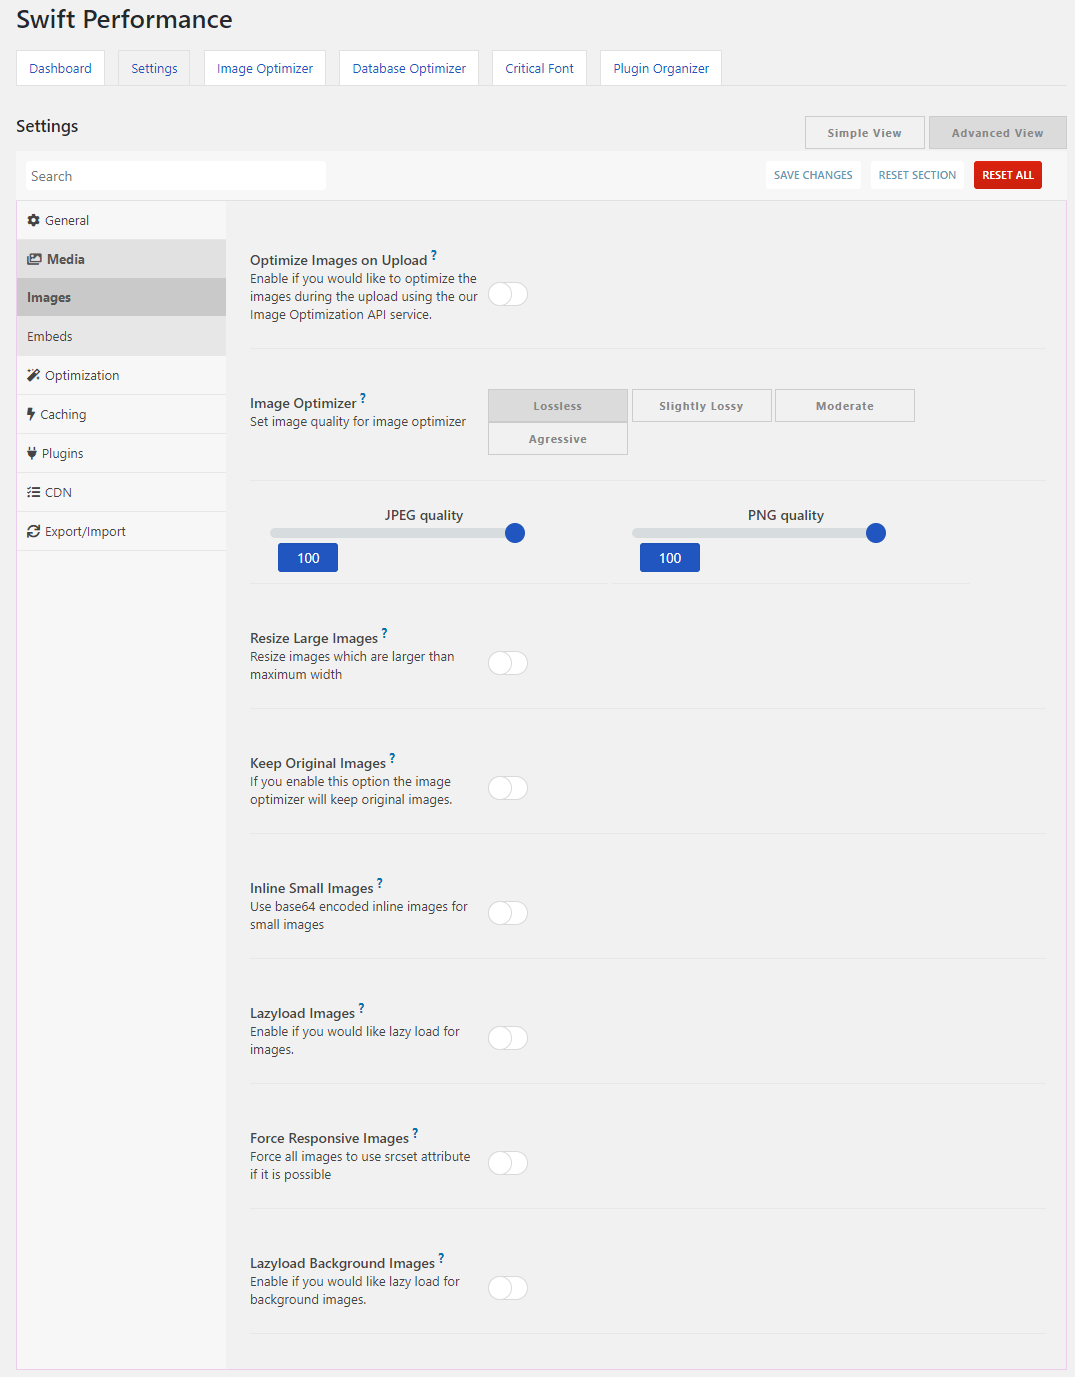Click the Save Changes button
Image resolution: width=1075 pixels, height=1377 pixels.
click(813, 175)
